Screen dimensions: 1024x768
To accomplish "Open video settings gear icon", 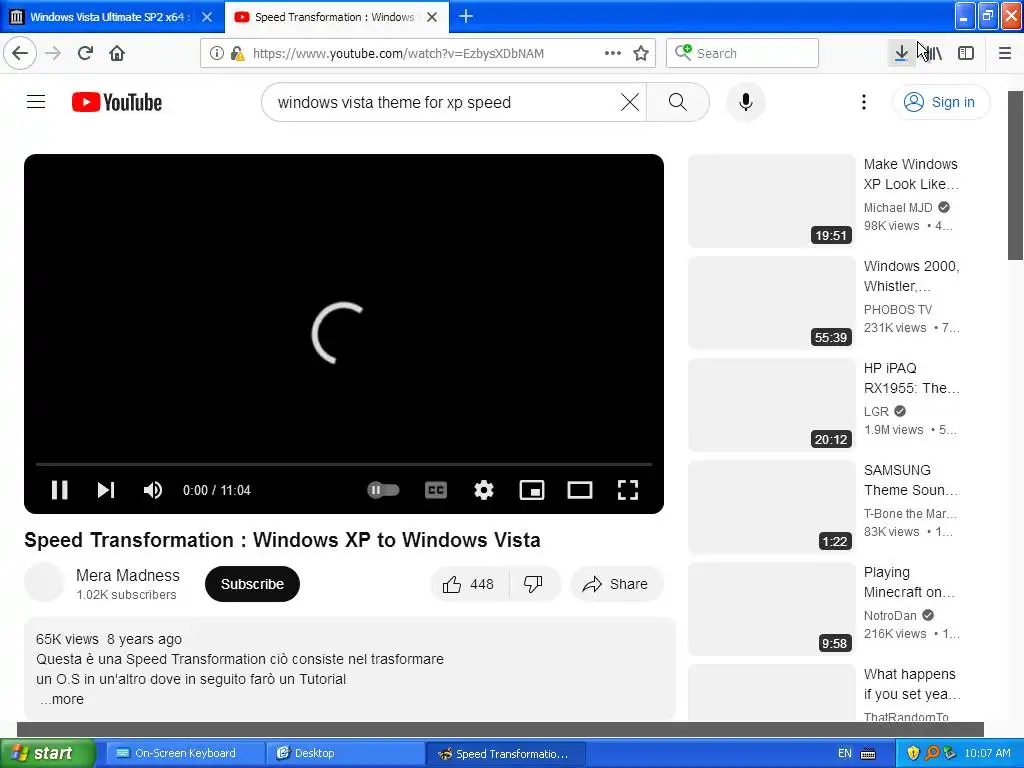I will (x=484, y=490).
